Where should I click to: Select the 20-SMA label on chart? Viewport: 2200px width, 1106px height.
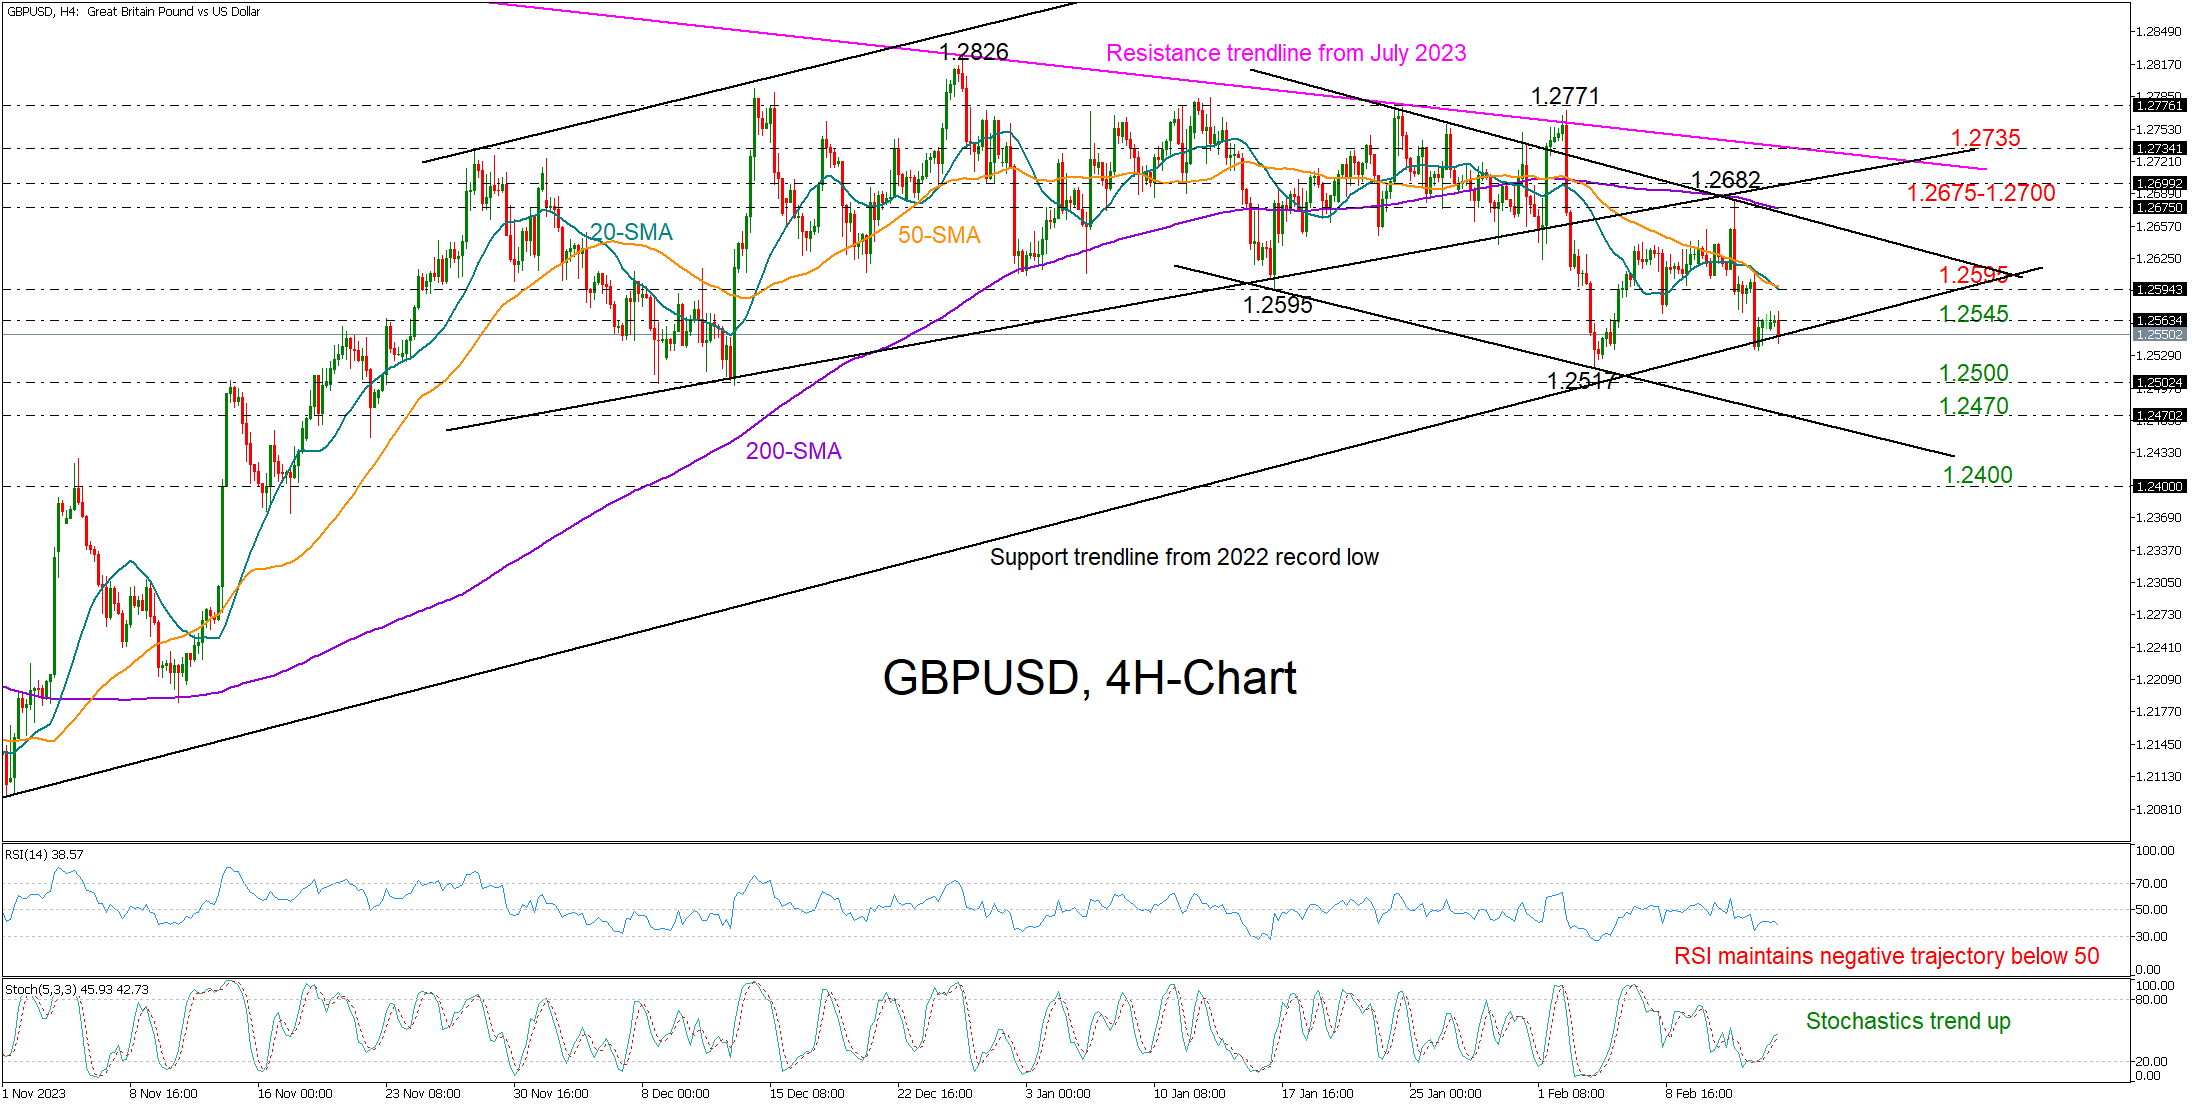click(630, 232)
